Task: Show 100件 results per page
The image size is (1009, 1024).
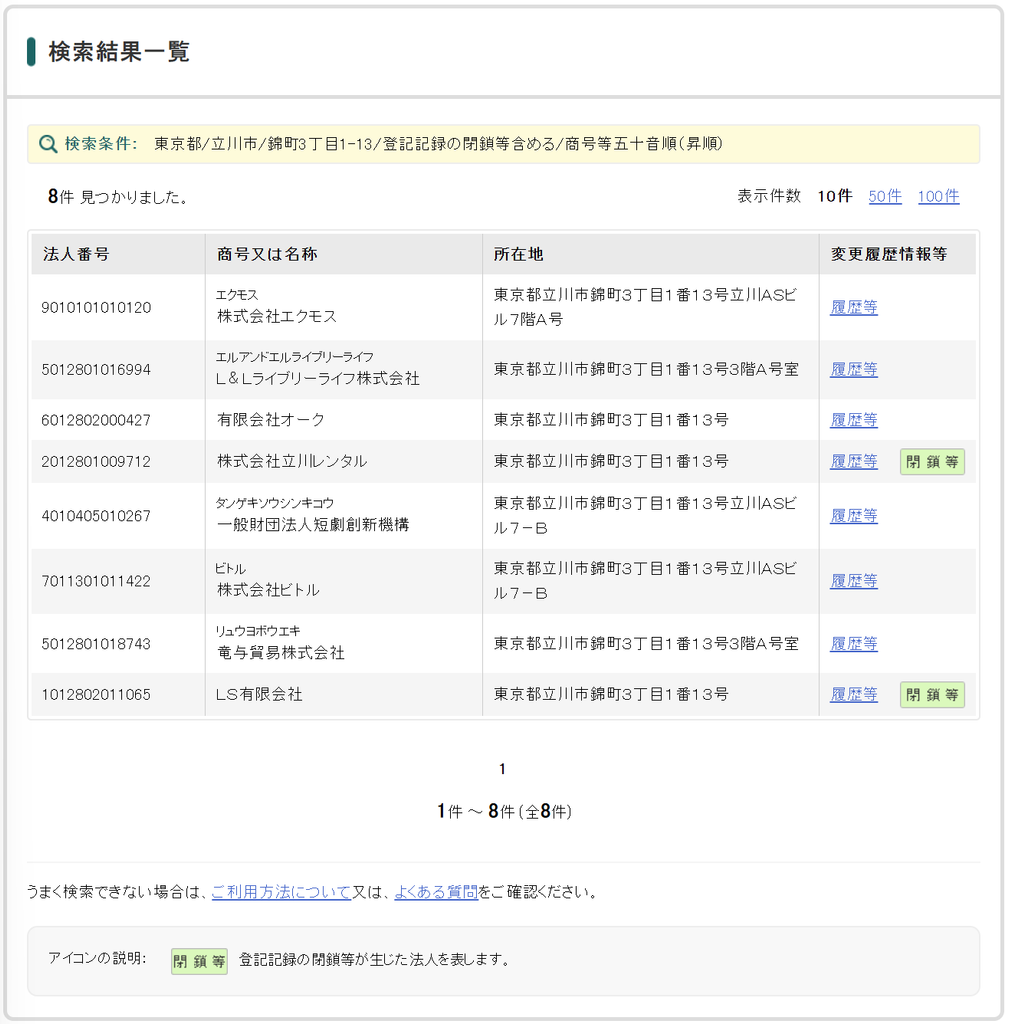Action: pyautogui.click(x=938, y=196)
